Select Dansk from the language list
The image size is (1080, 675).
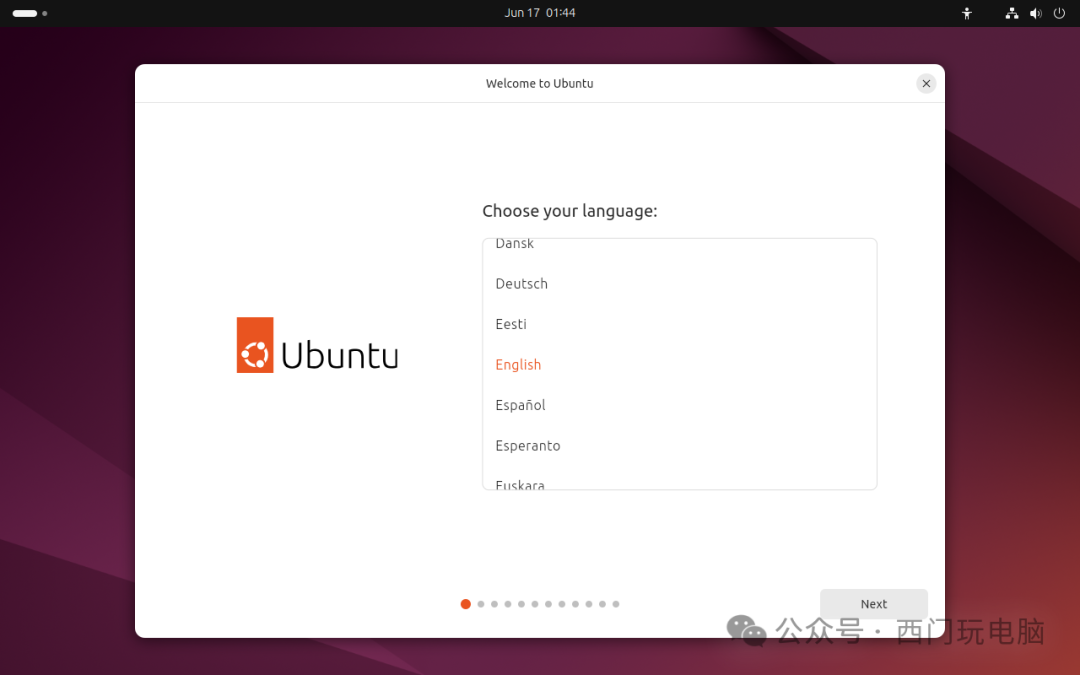coord(515,245)
